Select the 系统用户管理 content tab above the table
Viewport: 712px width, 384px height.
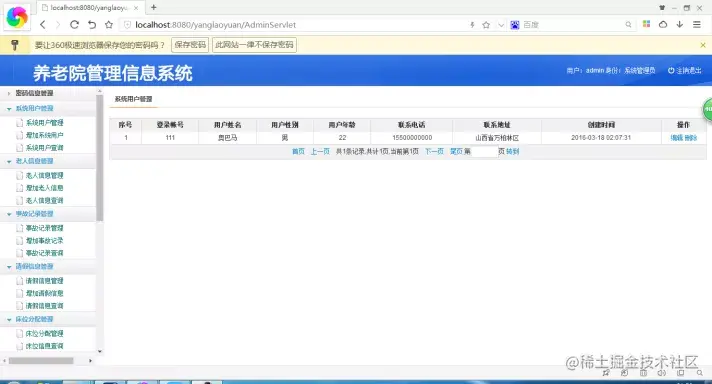[134, 99]
